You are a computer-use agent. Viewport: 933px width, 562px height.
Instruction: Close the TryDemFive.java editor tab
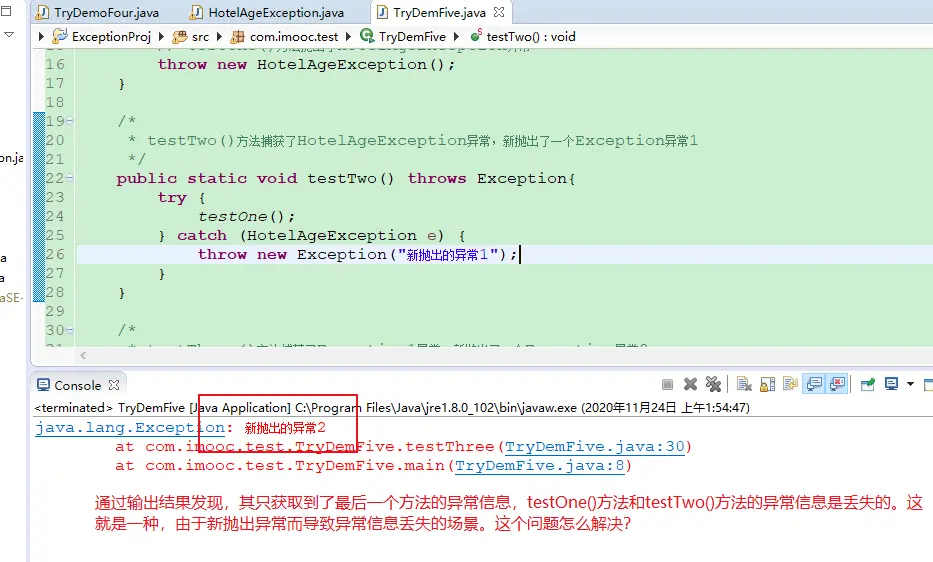499,12
